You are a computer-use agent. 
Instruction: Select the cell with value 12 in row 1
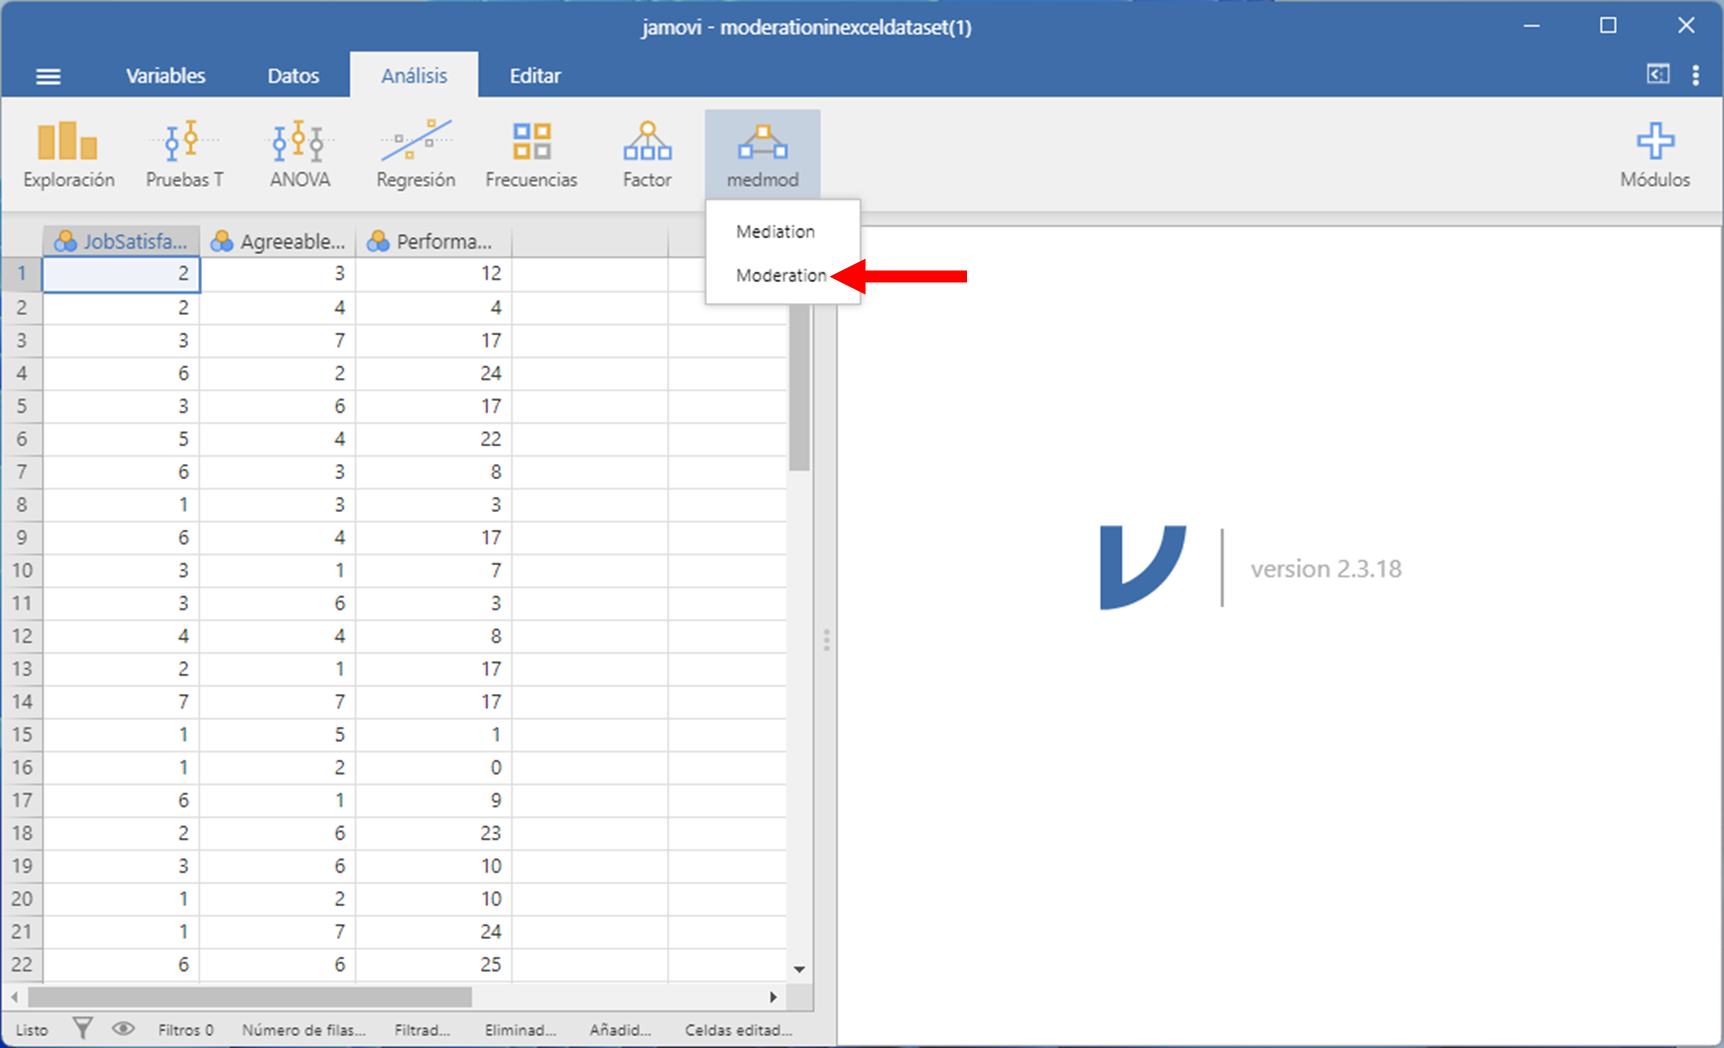point(434,274)
